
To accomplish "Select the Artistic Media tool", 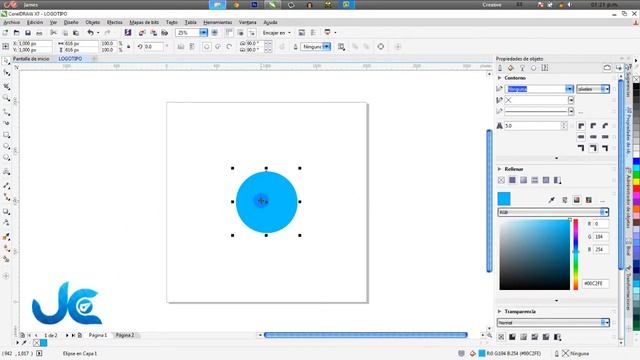I will pyautogui.click(x=6, y=123).
